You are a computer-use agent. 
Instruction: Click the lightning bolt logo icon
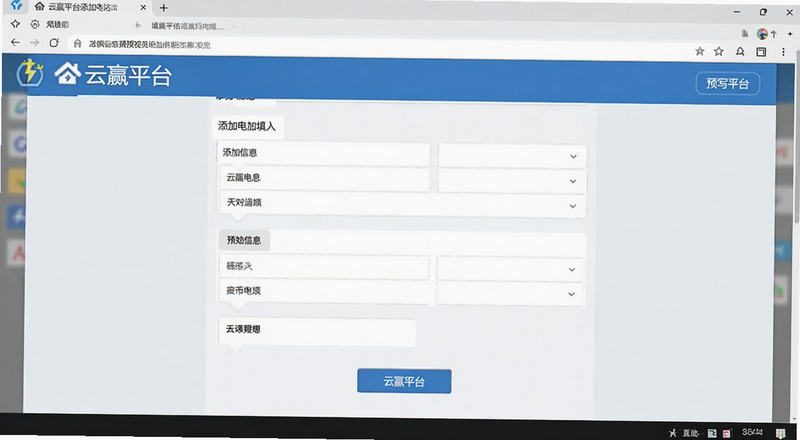coord(30,72)
